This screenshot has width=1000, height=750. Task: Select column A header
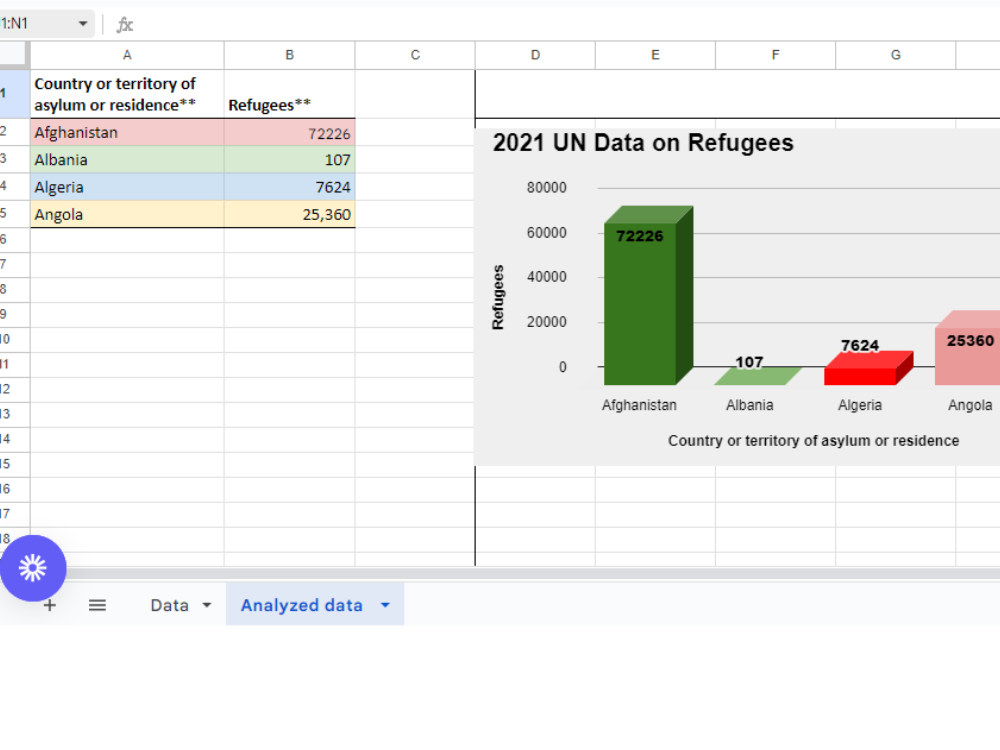coord(127,55)
